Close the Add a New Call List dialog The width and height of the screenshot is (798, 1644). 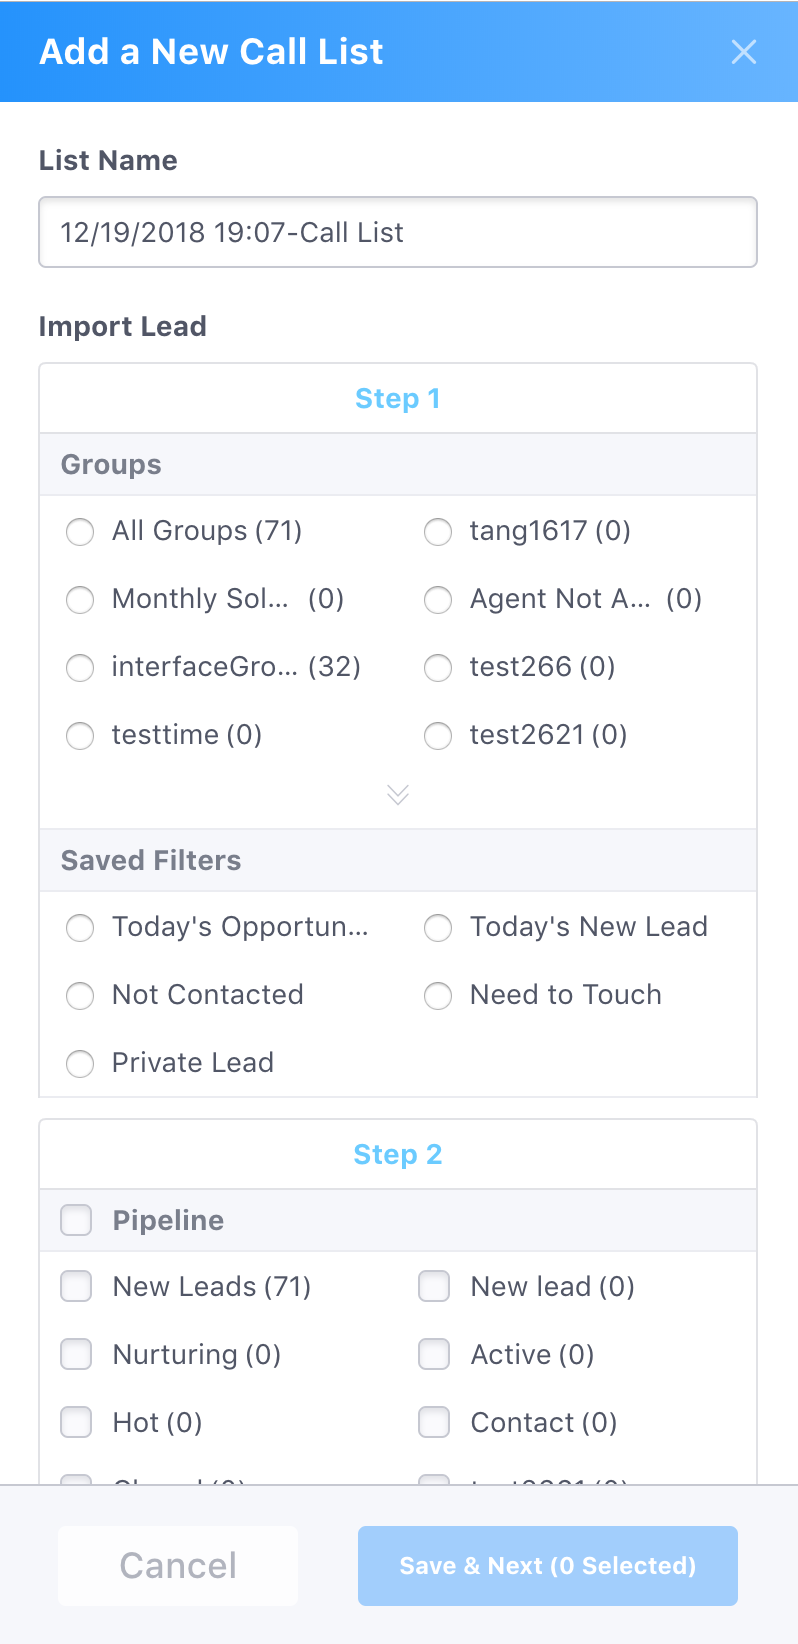point(744,52)
